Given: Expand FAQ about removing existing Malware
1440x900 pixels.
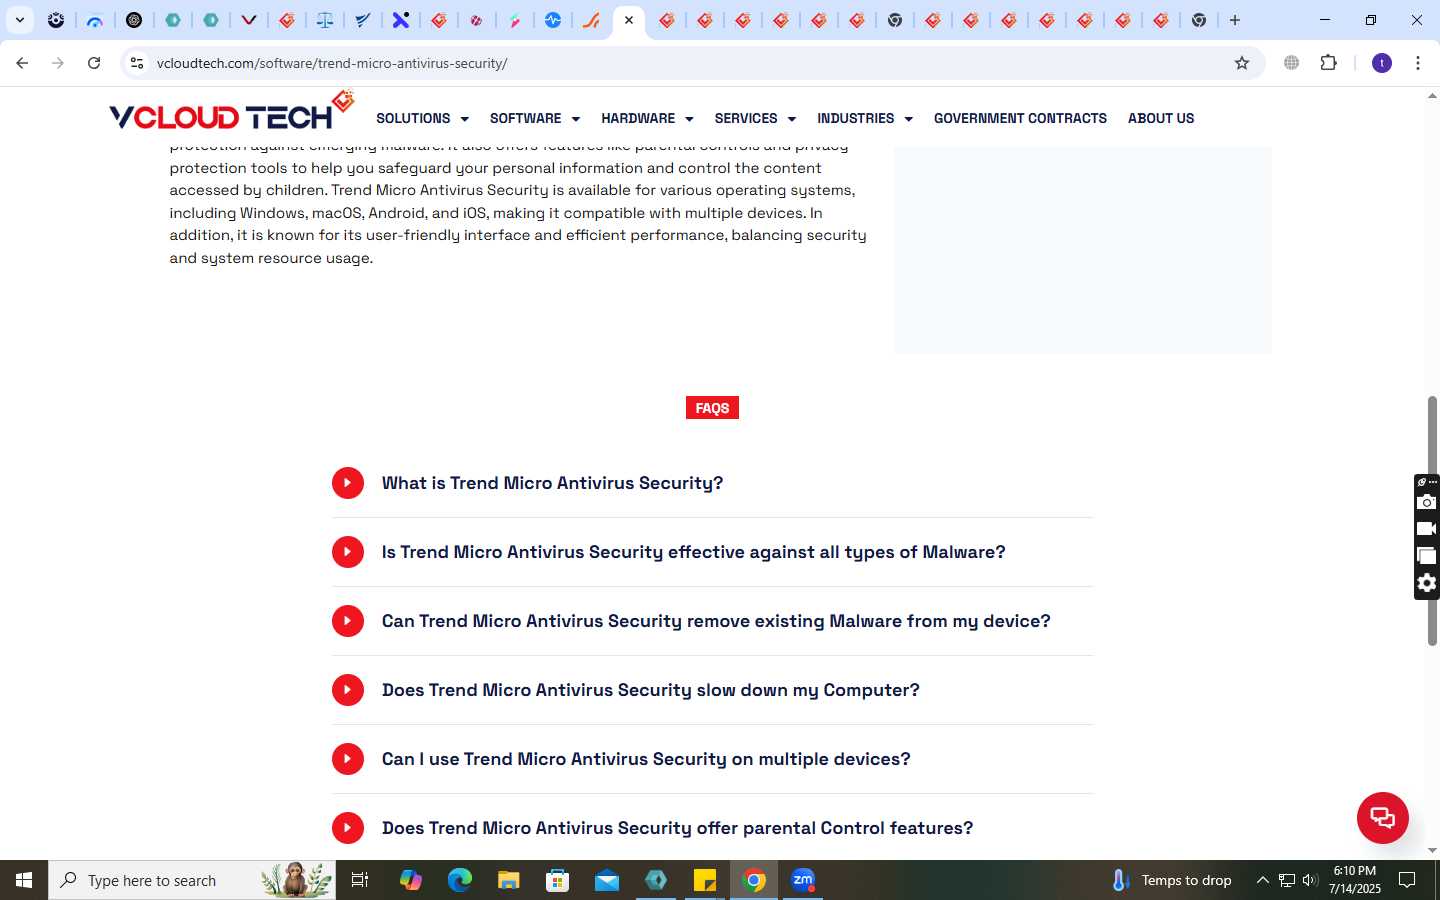Looking at the screenshot, I should tap(712, 621).
